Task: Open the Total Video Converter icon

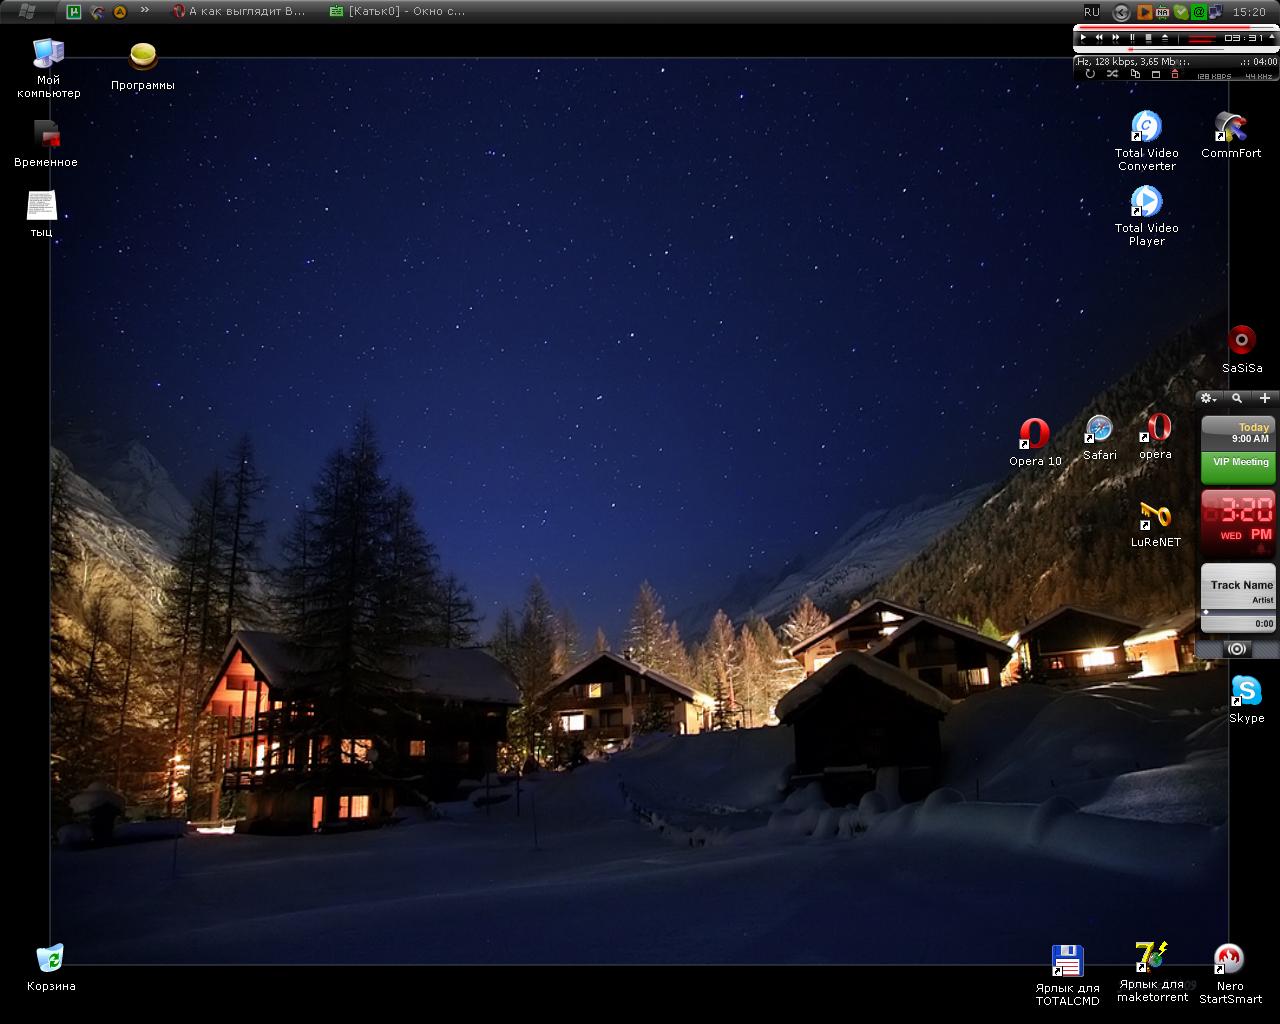Action: tap(1146, 128)
